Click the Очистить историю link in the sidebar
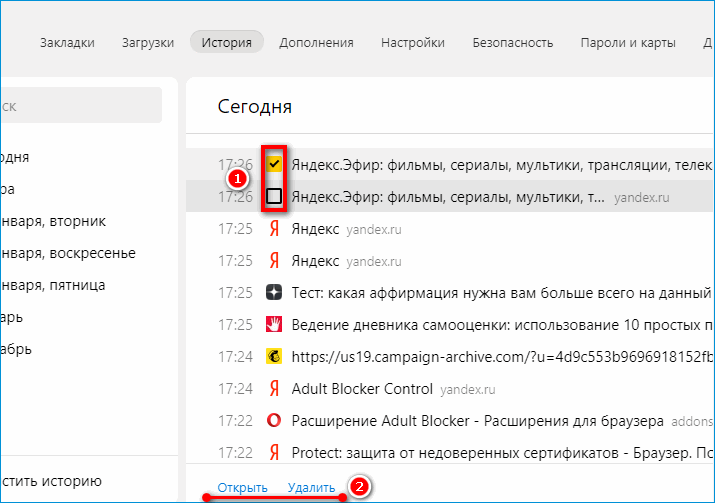This screenshot has height=503, width=715. (51, 481)
